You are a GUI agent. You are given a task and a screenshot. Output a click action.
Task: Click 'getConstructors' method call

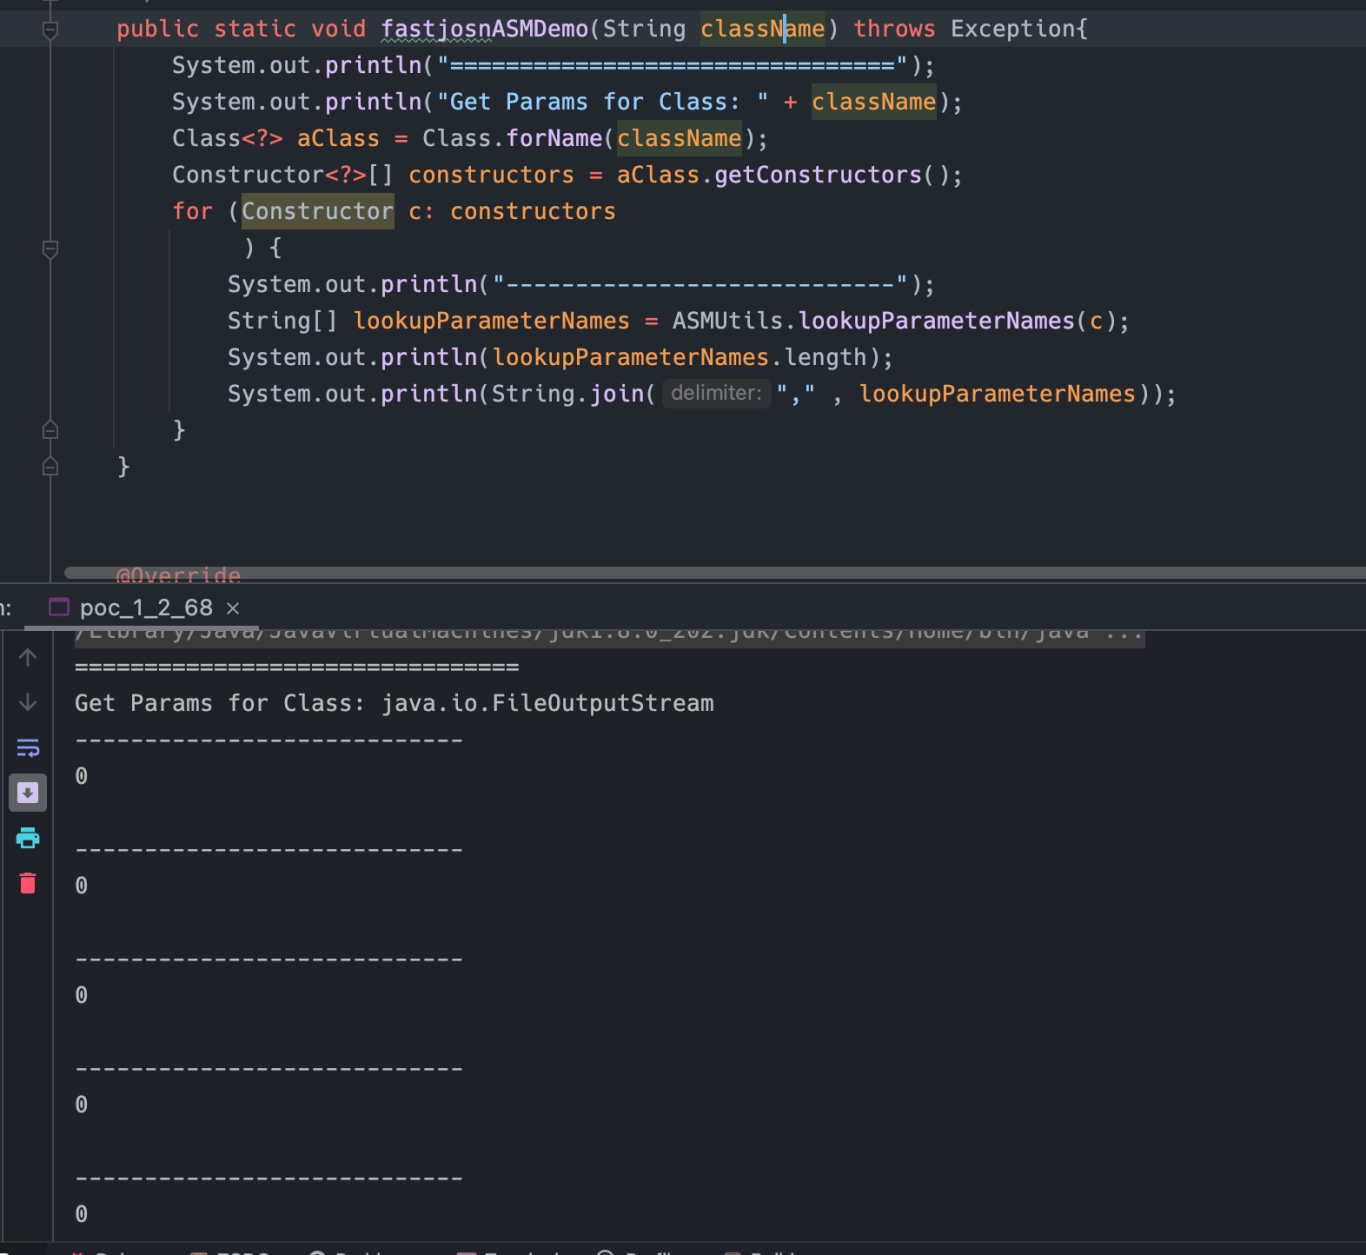pos(818,175)
